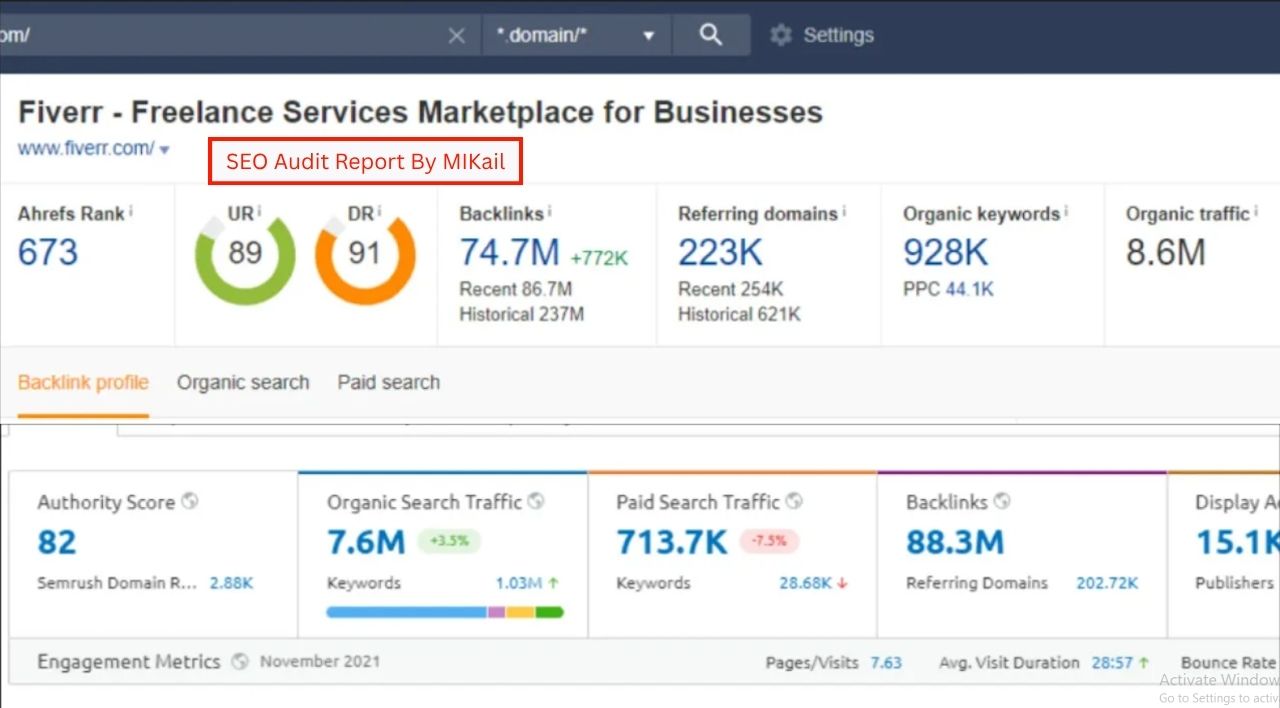Click globe icon beside Engagement Metrics
The height and width of the screenshot is (708, 1280).
coord(239,661)
